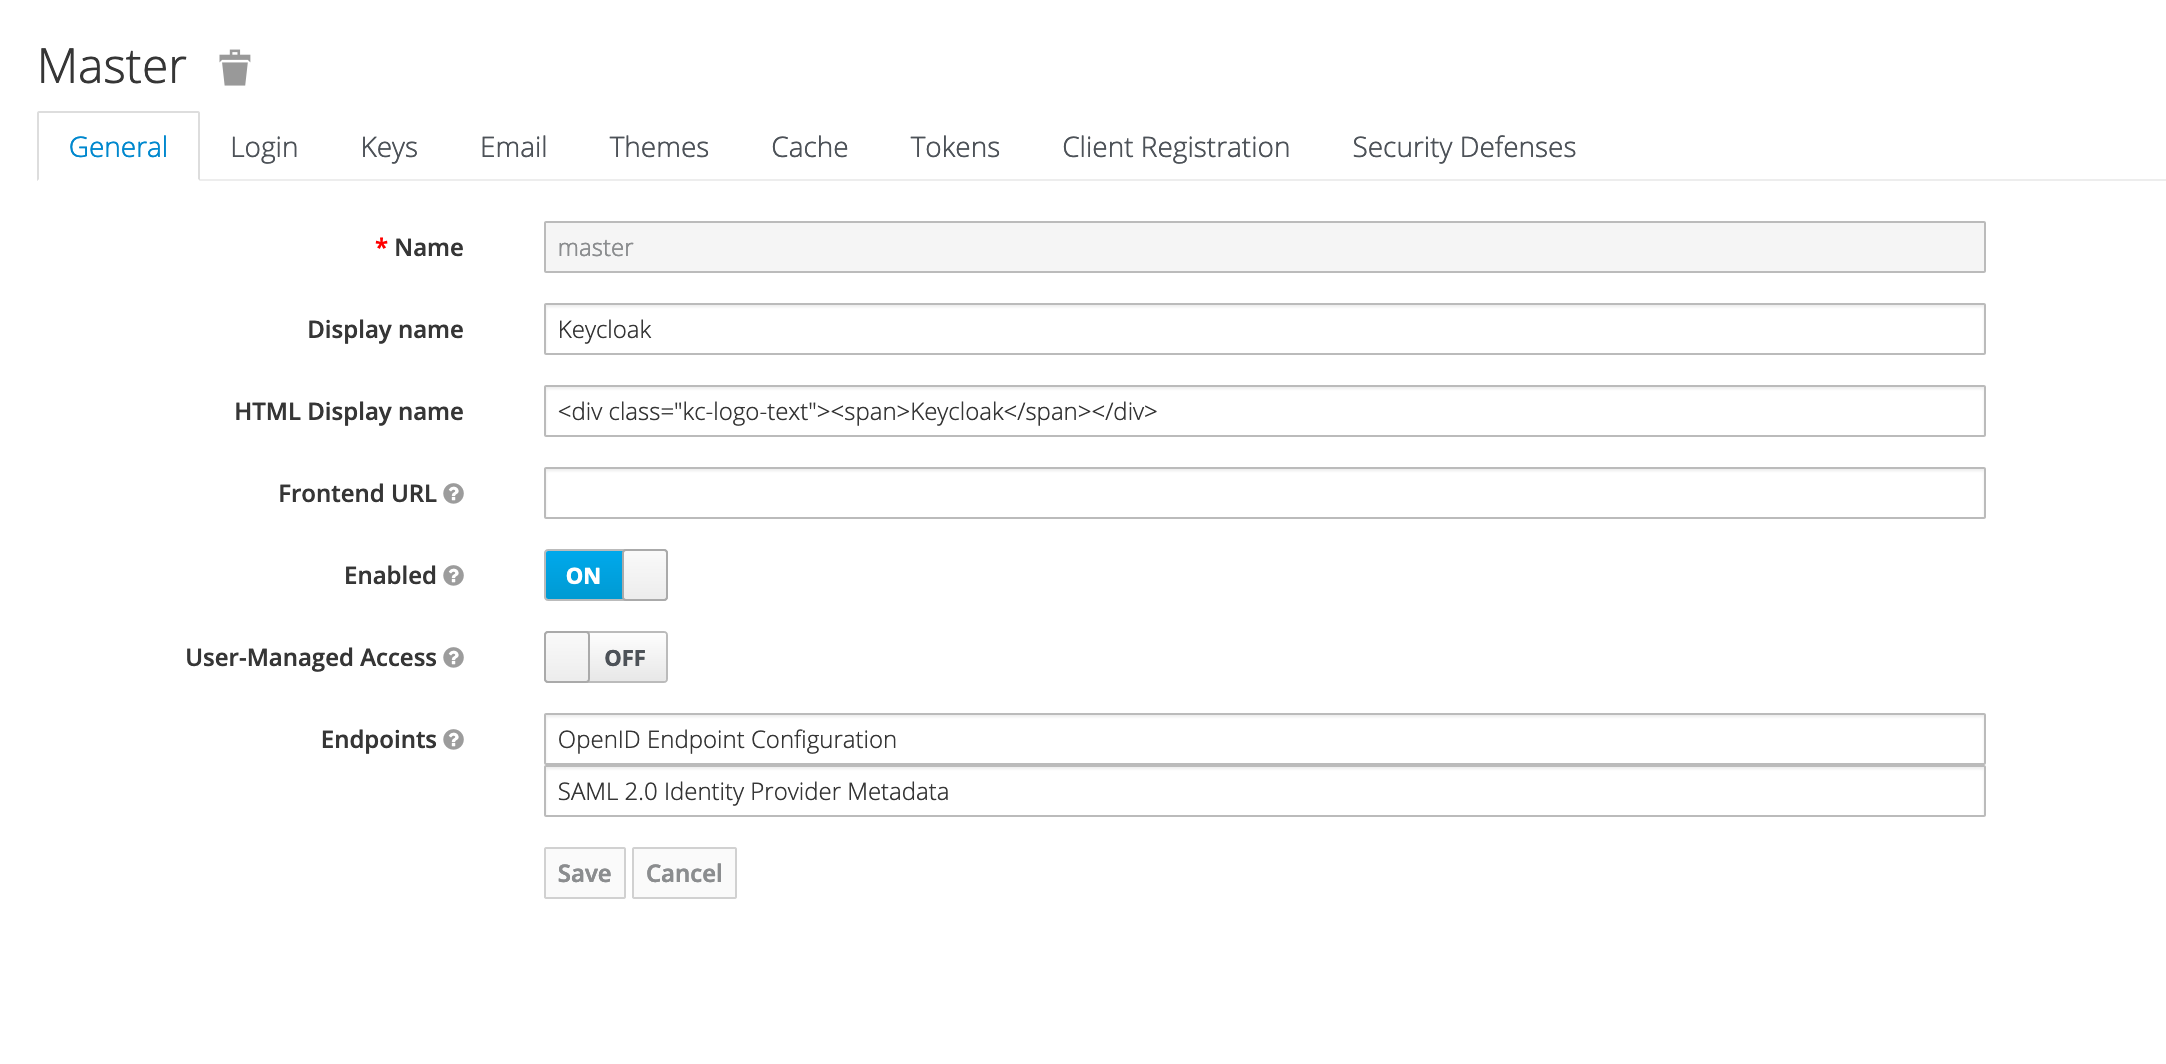Open the OpenID Endpoint Configuration link
The width and height of the screenshot is (2166, 1064).
click(x=727, y=740)
